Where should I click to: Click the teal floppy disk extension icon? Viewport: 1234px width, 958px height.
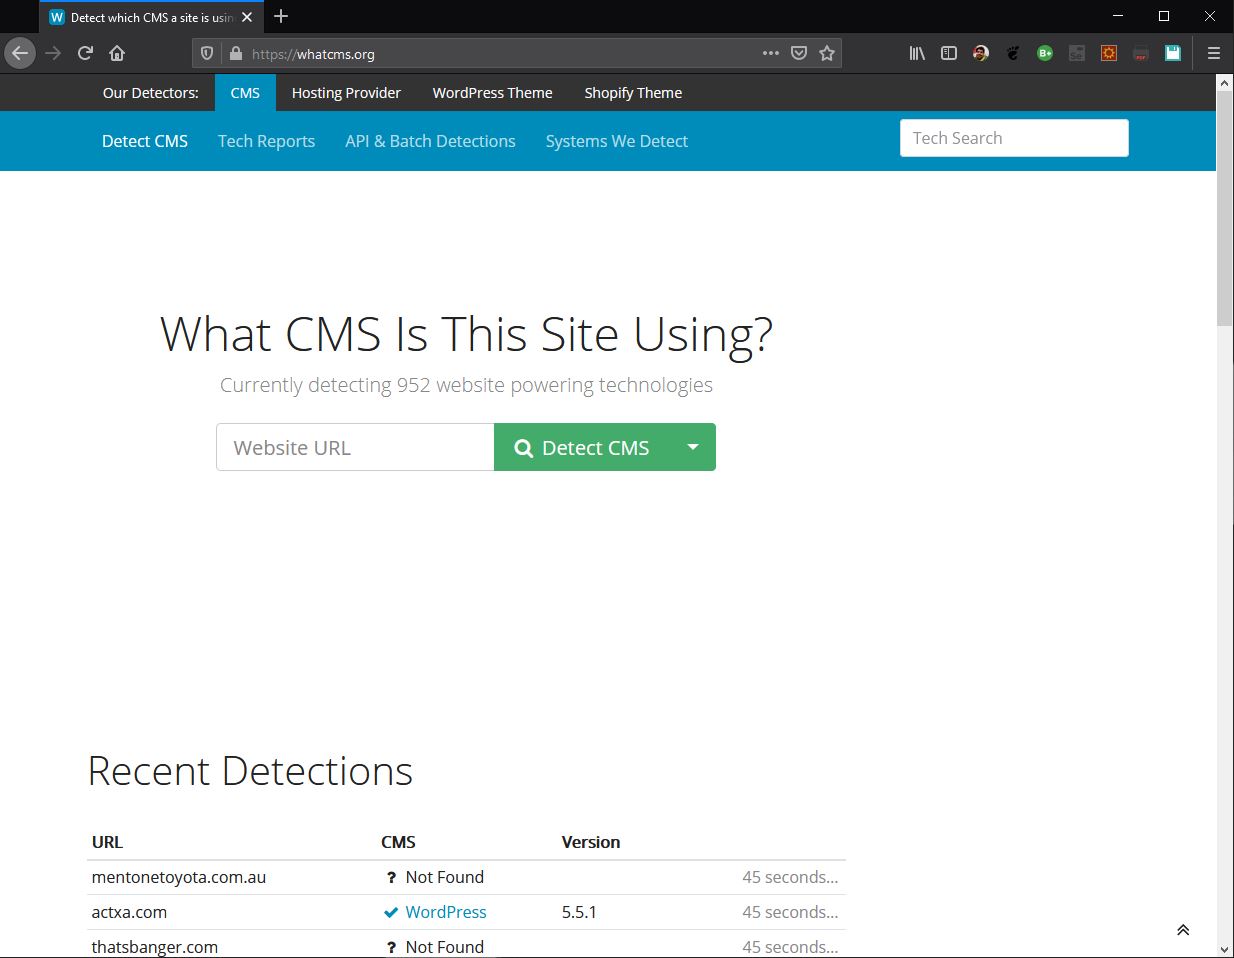[x=1173, y=54]
